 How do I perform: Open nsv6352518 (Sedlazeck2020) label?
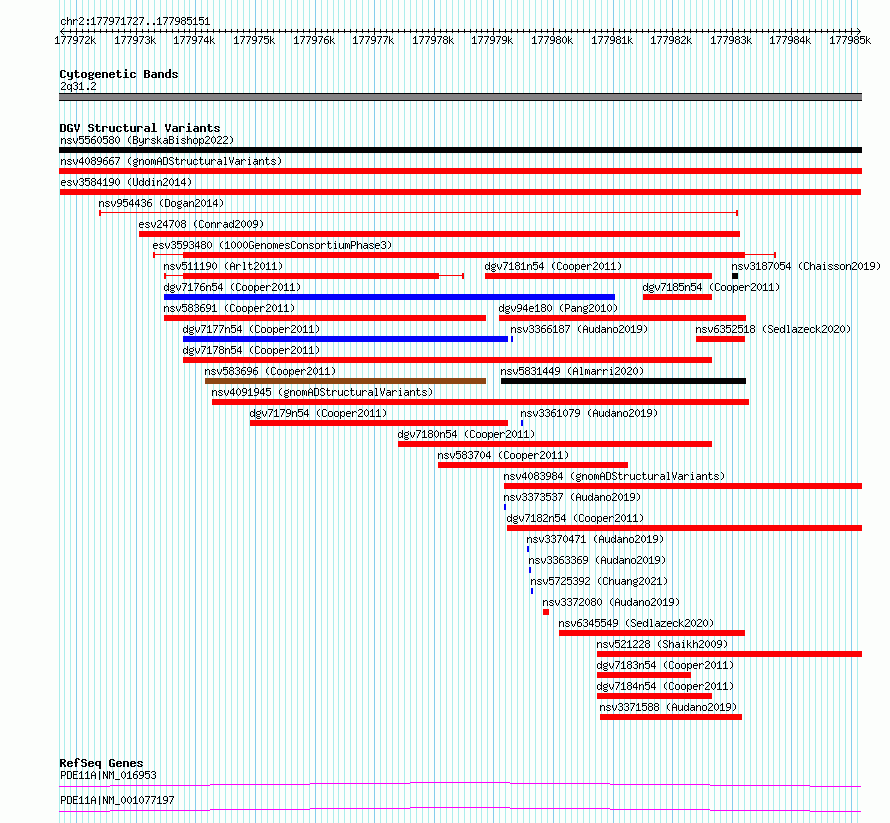pyautogui.click(x=773, y=329)
